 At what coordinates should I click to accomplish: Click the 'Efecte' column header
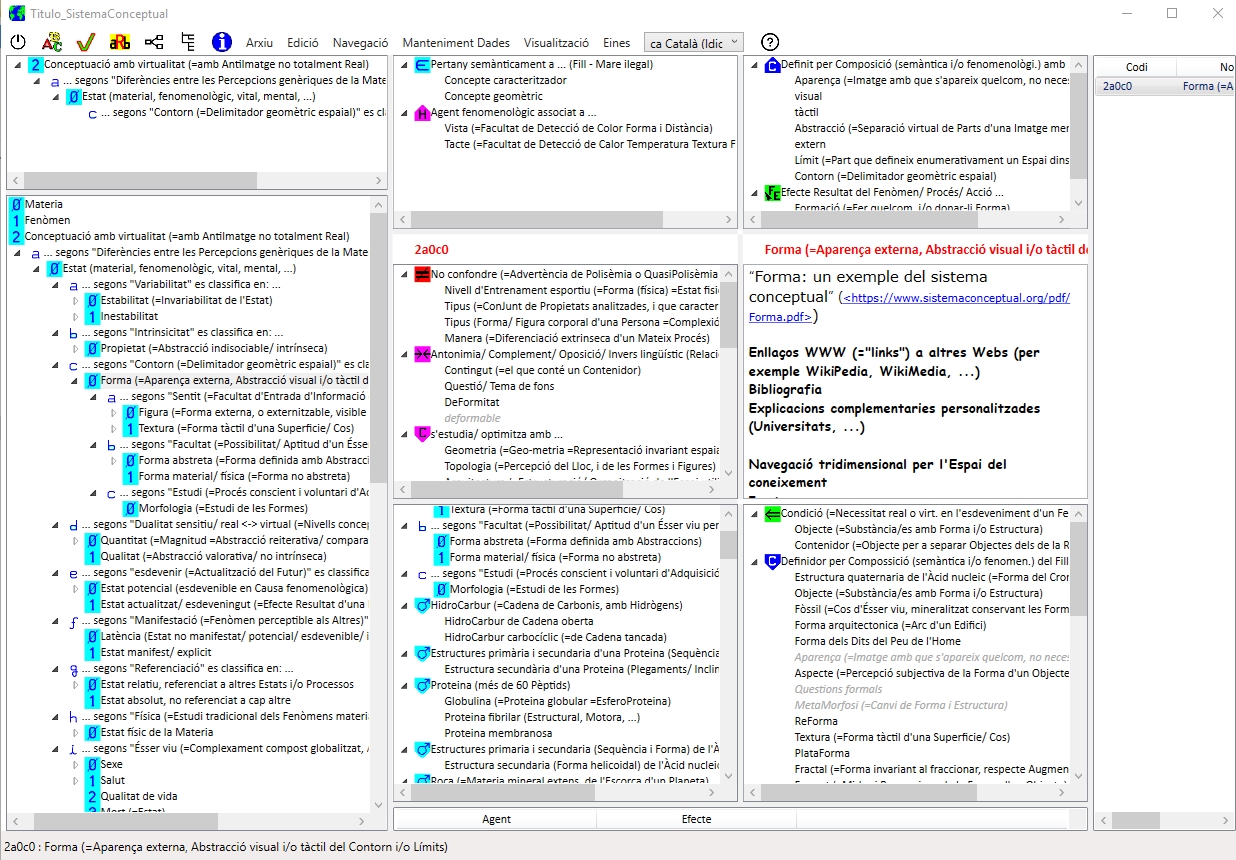point(696,819)
